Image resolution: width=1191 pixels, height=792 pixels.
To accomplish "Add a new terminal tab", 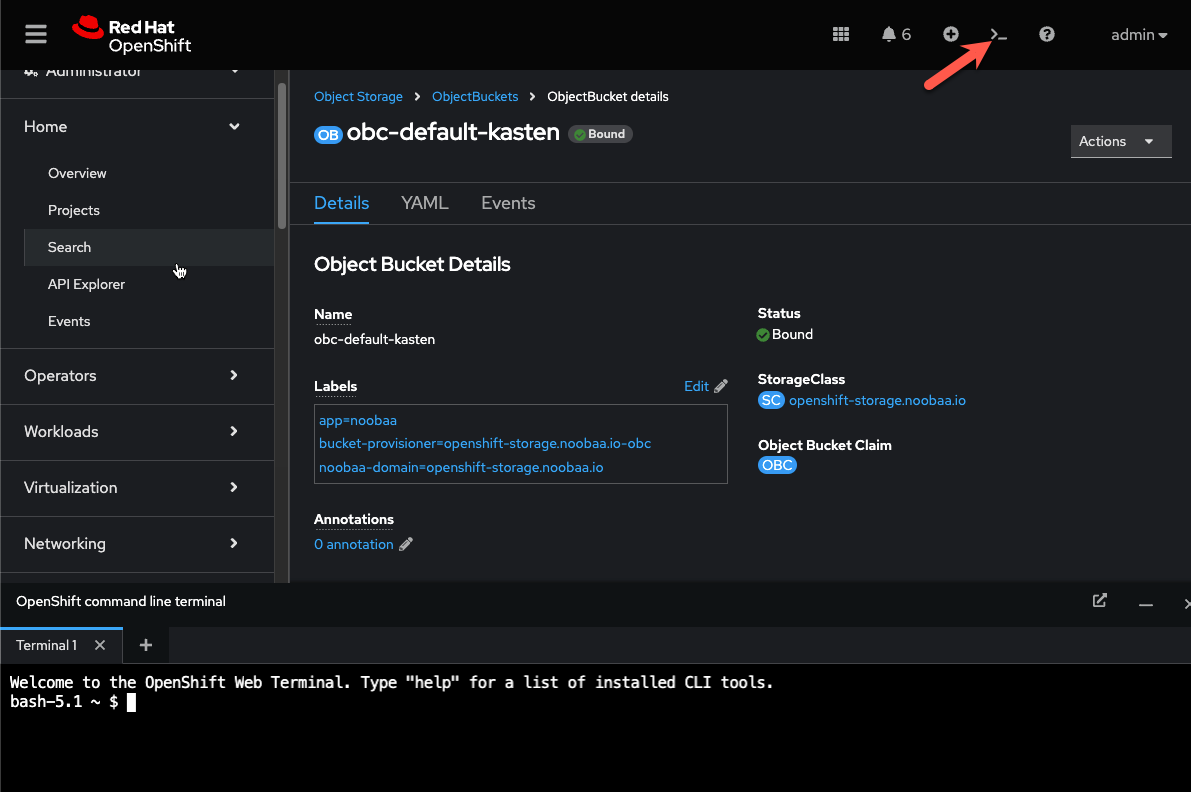I will pos(146,645).
